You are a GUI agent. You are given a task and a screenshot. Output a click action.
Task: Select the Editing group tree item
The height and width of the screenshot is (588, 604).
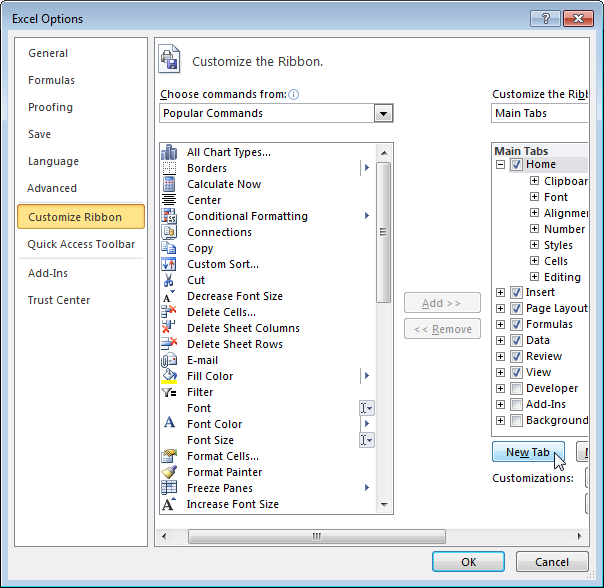tap(562, 277)
